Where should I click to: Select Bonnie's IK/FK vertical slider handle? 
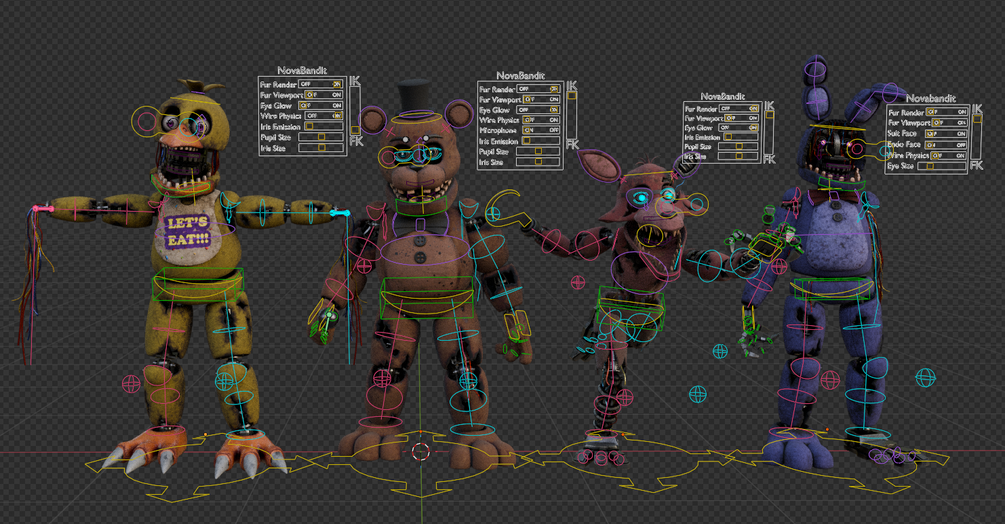pos(976,118)
